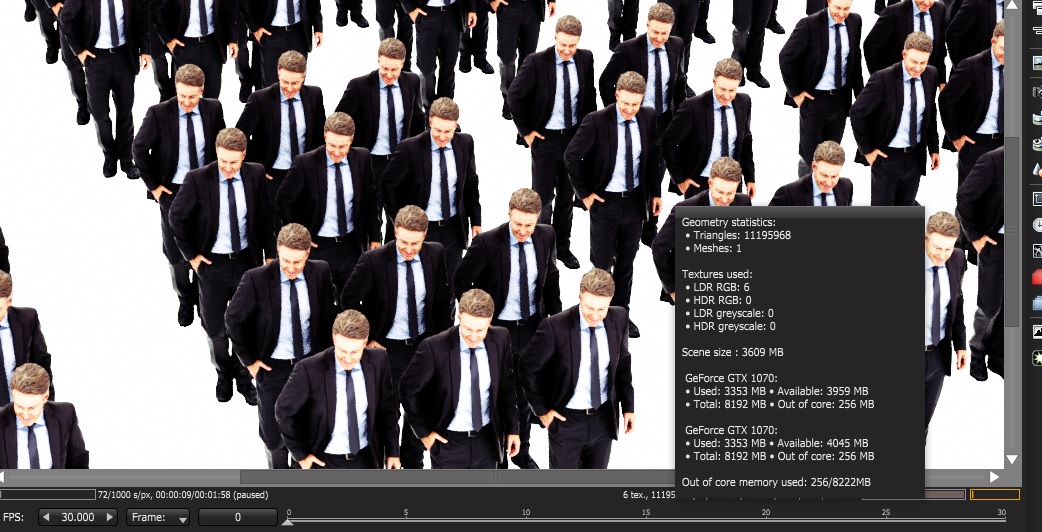Click the 'Scene size : 3609 MB' text
Image resolution: width=1042 pixels, height=532 pixels.
coord(732,352)
